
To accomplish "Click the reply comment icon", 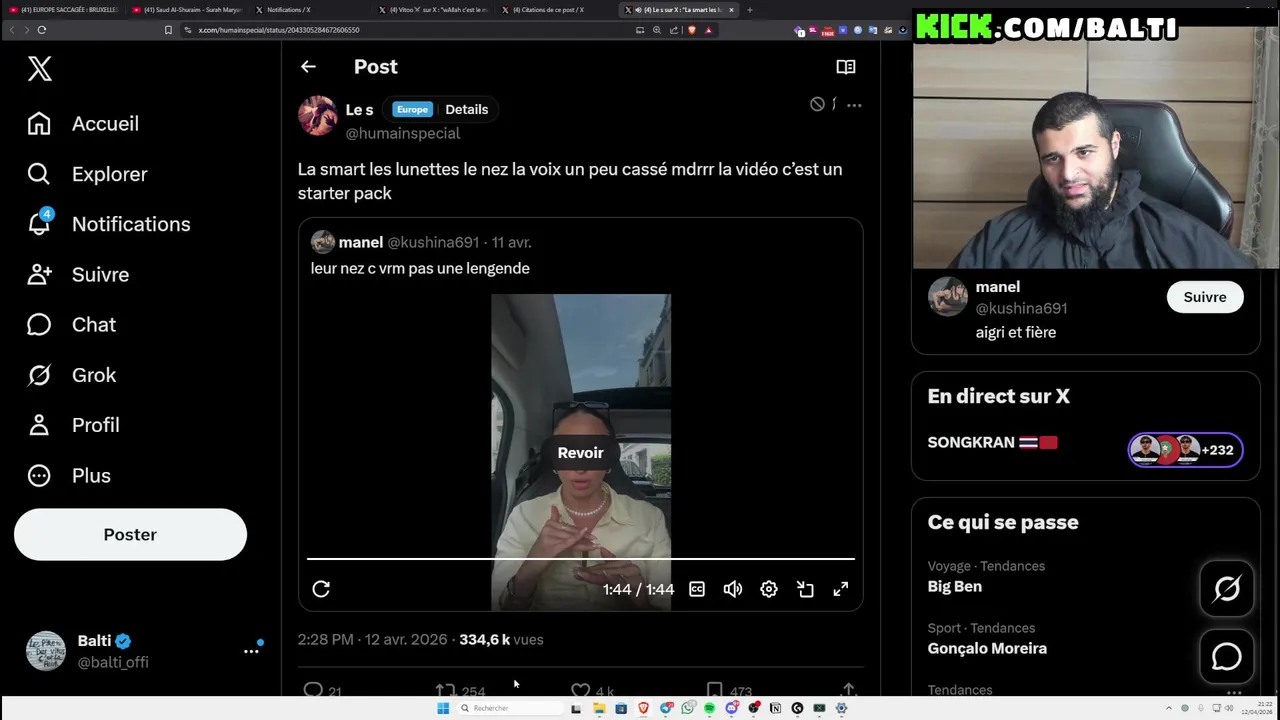I will point(313,690).
